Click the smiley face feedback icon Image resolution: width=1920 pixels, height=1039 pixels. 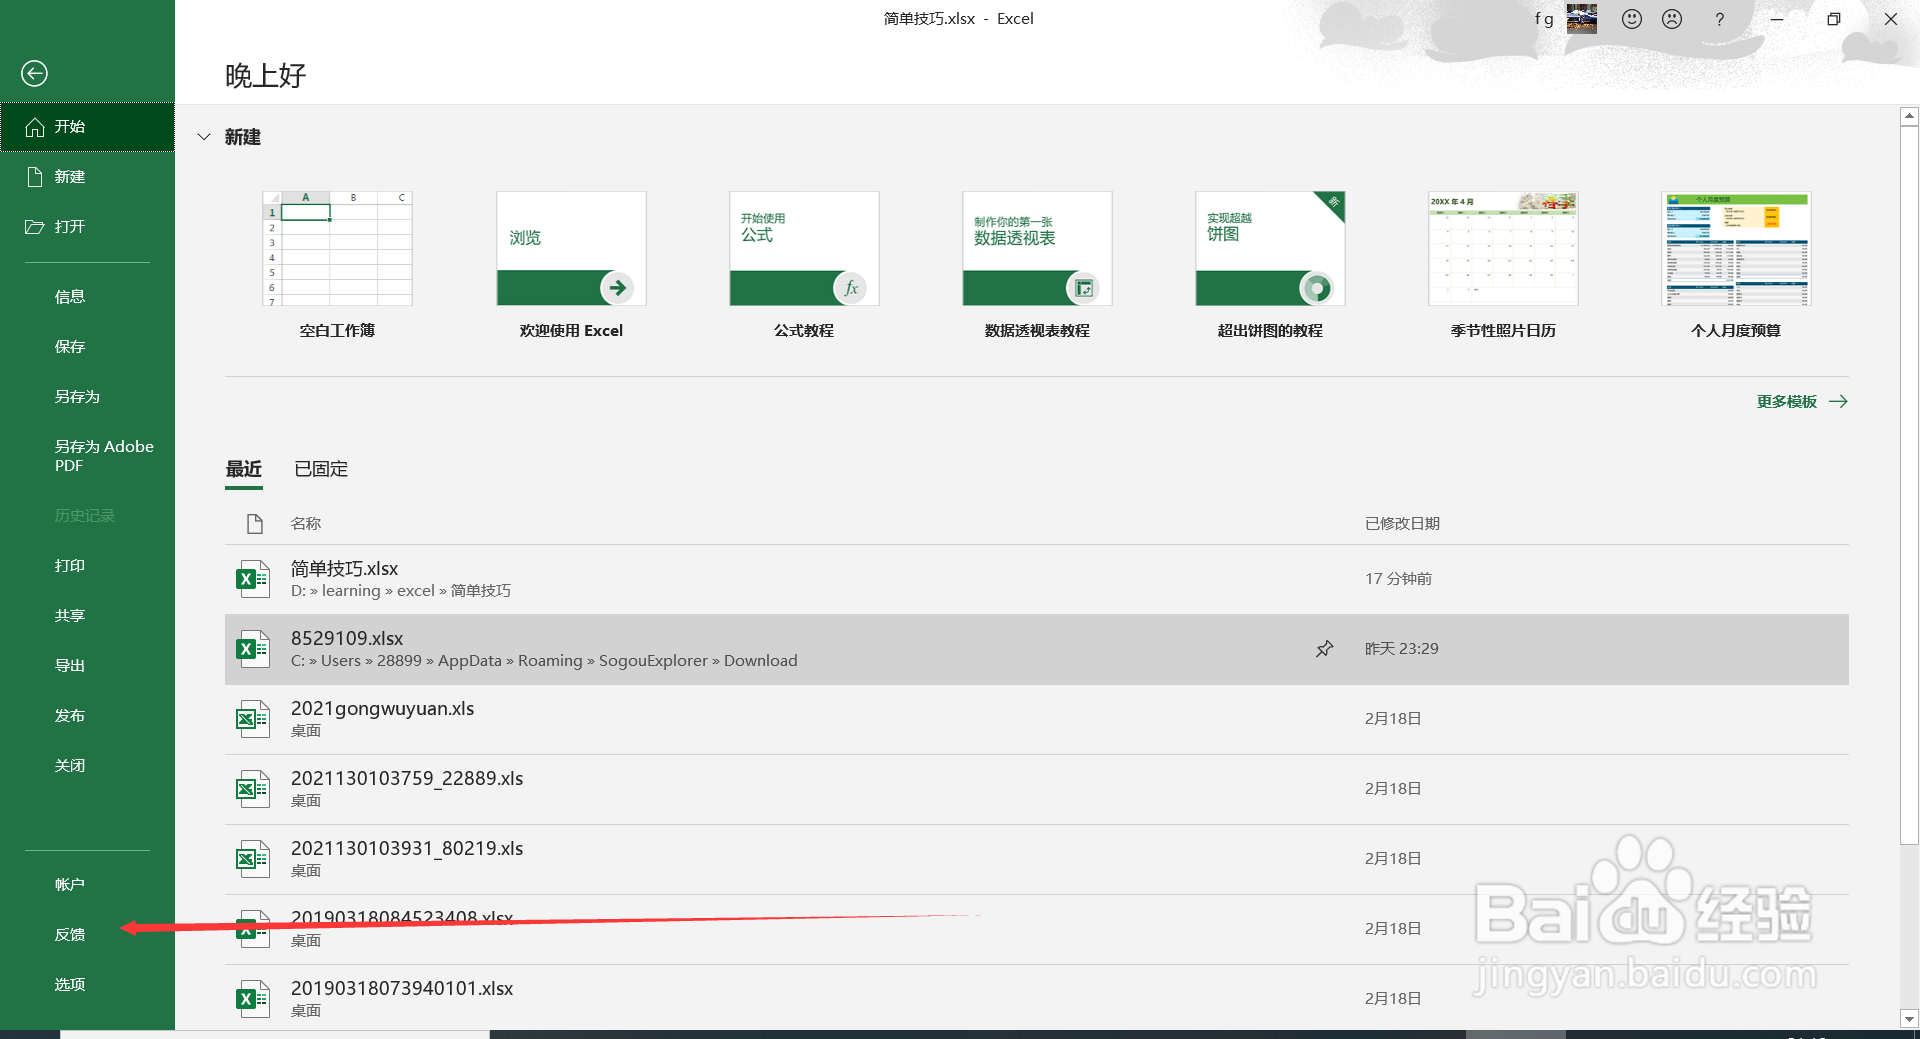coord(1632,19)
